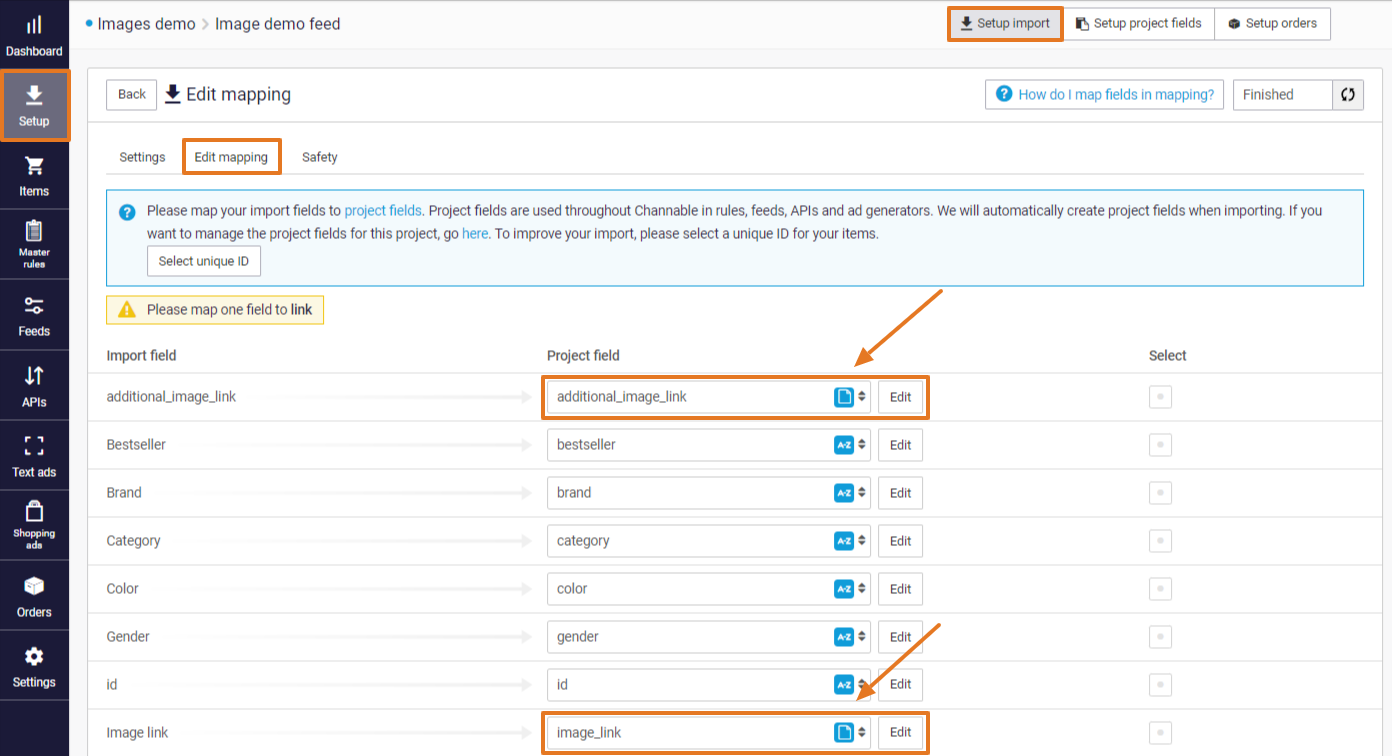The image size is (1392, 756).
Task: Navigate to the Feeds section
Action: tap(34, 314)
